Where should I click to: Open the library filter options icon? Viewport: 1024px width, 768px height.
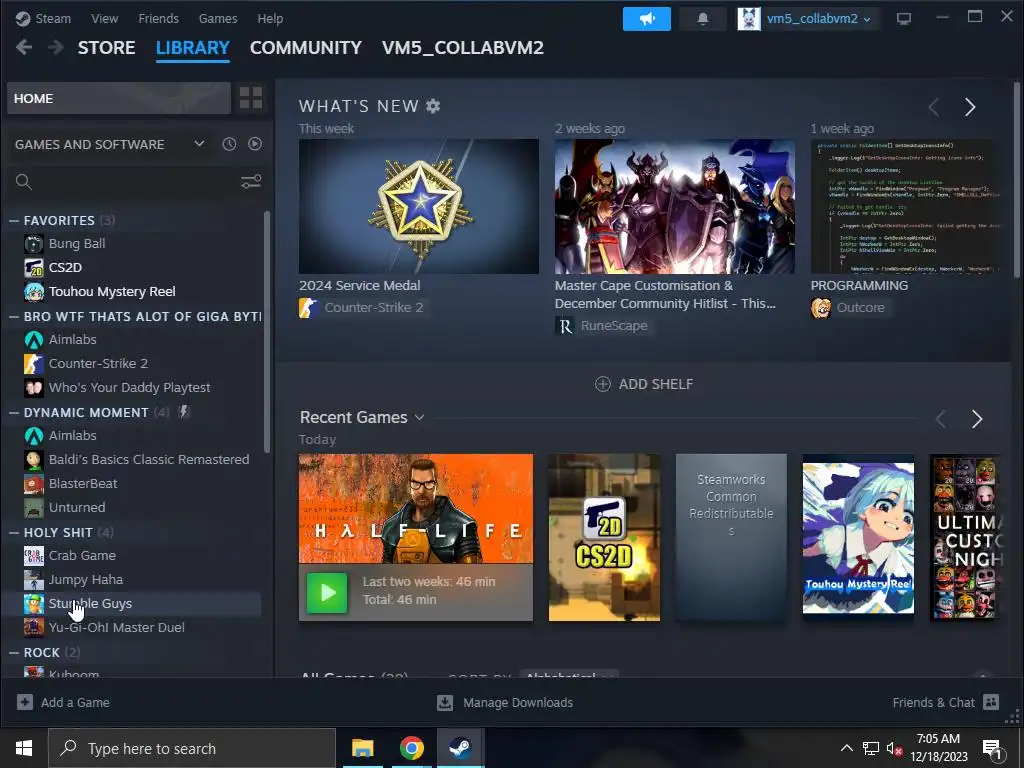point(251,182)
